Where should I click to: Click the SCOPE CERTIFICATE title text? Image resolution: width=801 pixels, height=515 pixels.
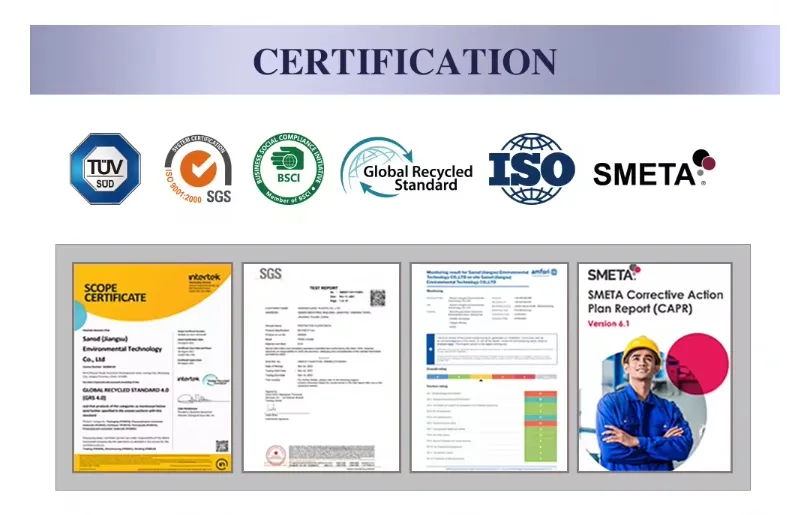coord(115,293)
